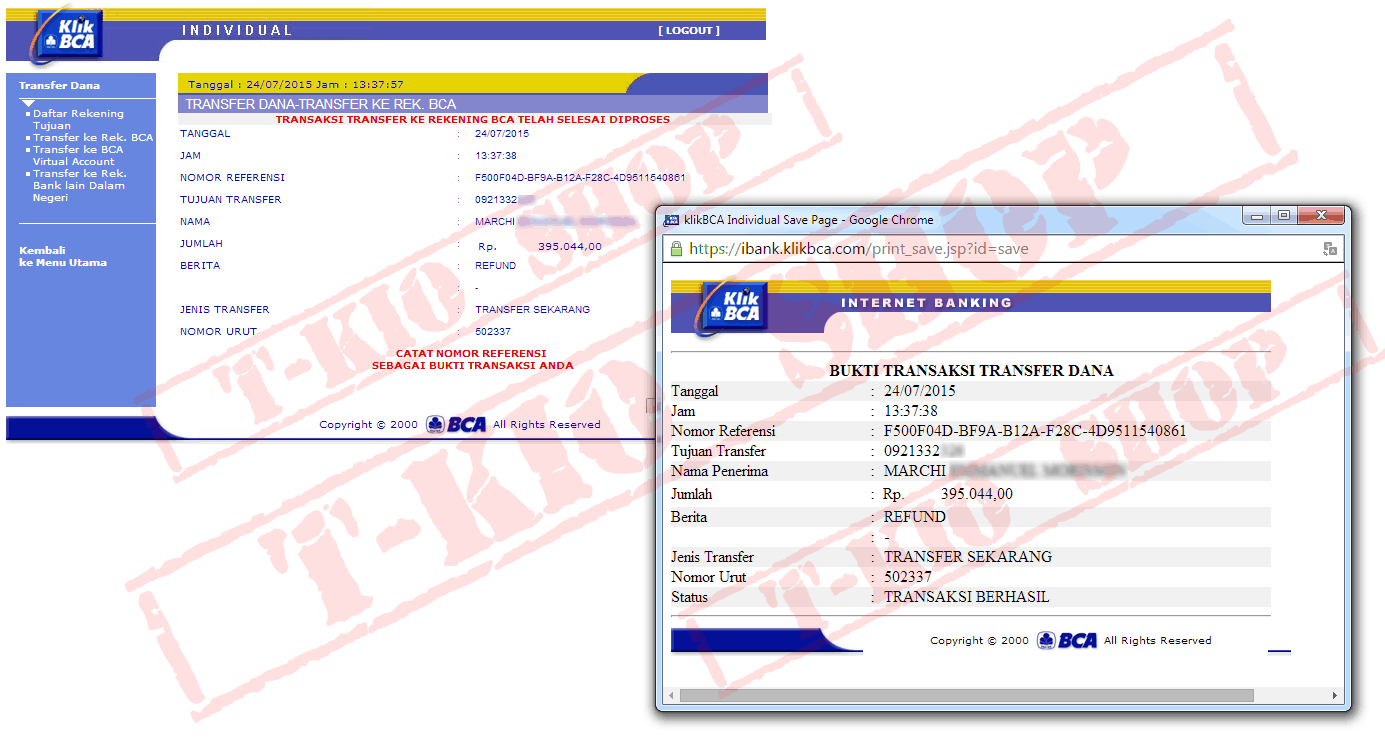Click the white triangle under Transfer Dana
1385x751 pixels.
(28, 103)
